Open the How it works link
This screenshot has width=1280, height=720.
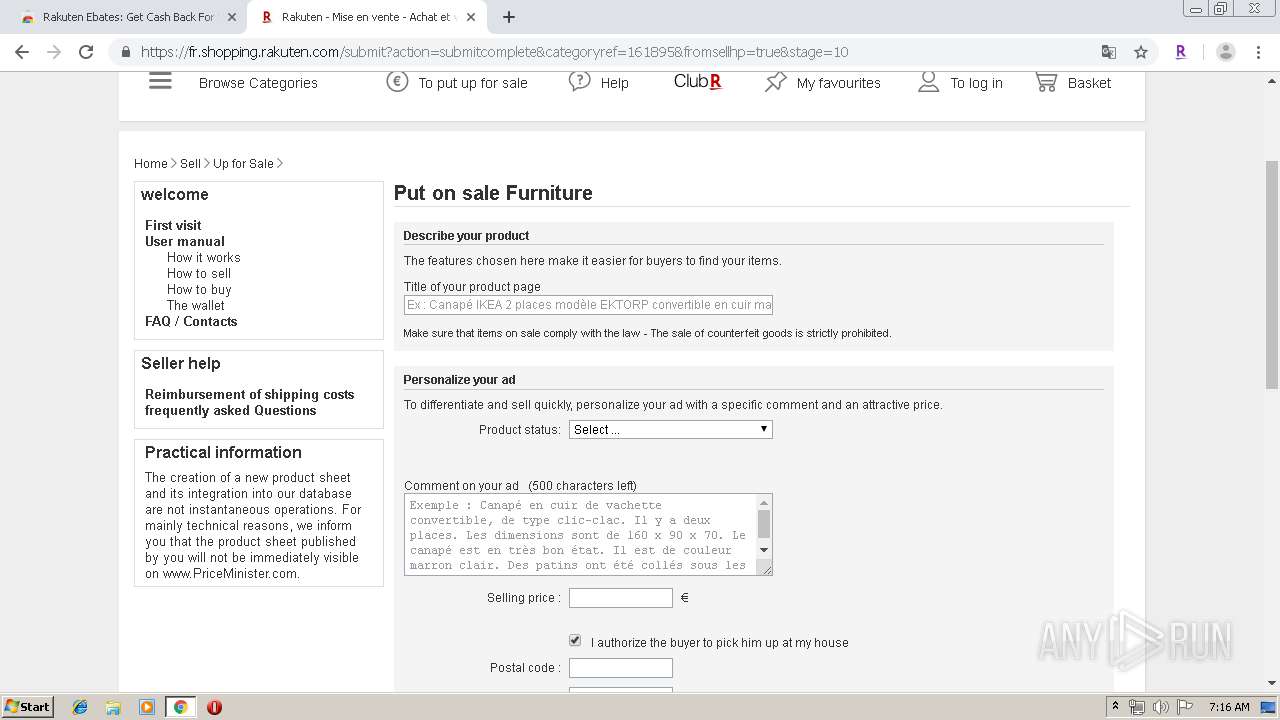[x=203, y=257]
